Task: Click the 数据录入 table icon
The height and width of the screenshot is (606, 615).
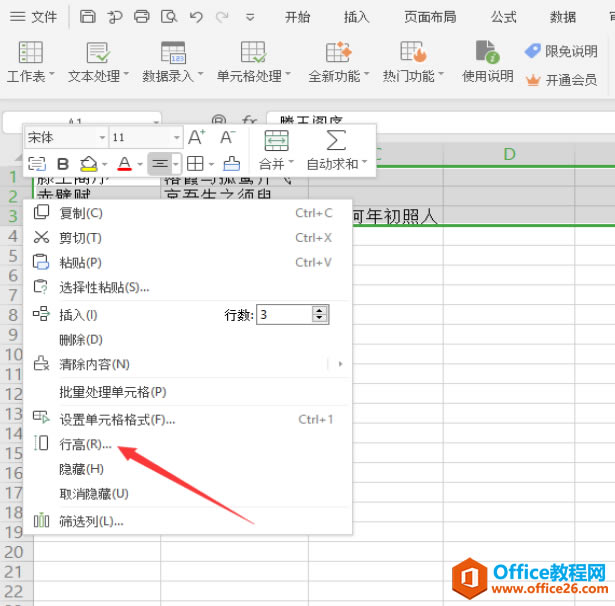Action: 173,52
